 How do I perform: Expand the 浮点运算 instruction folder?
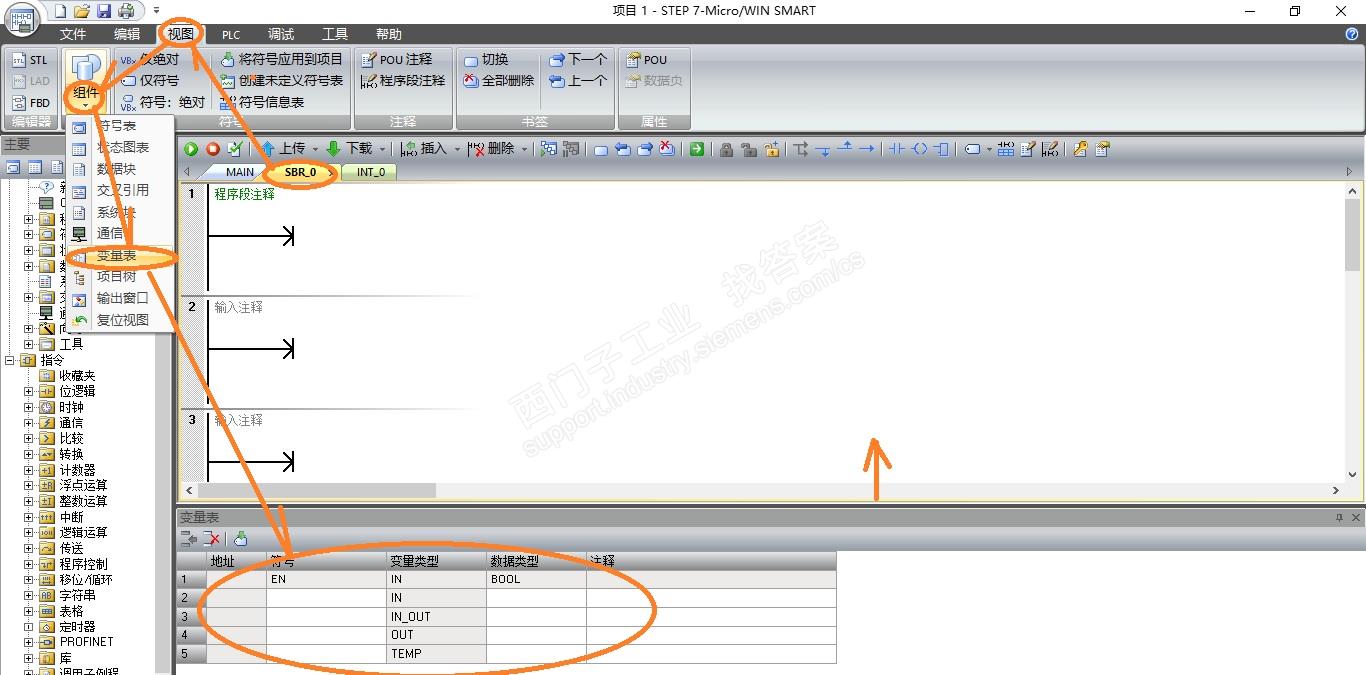coord(29,485)
